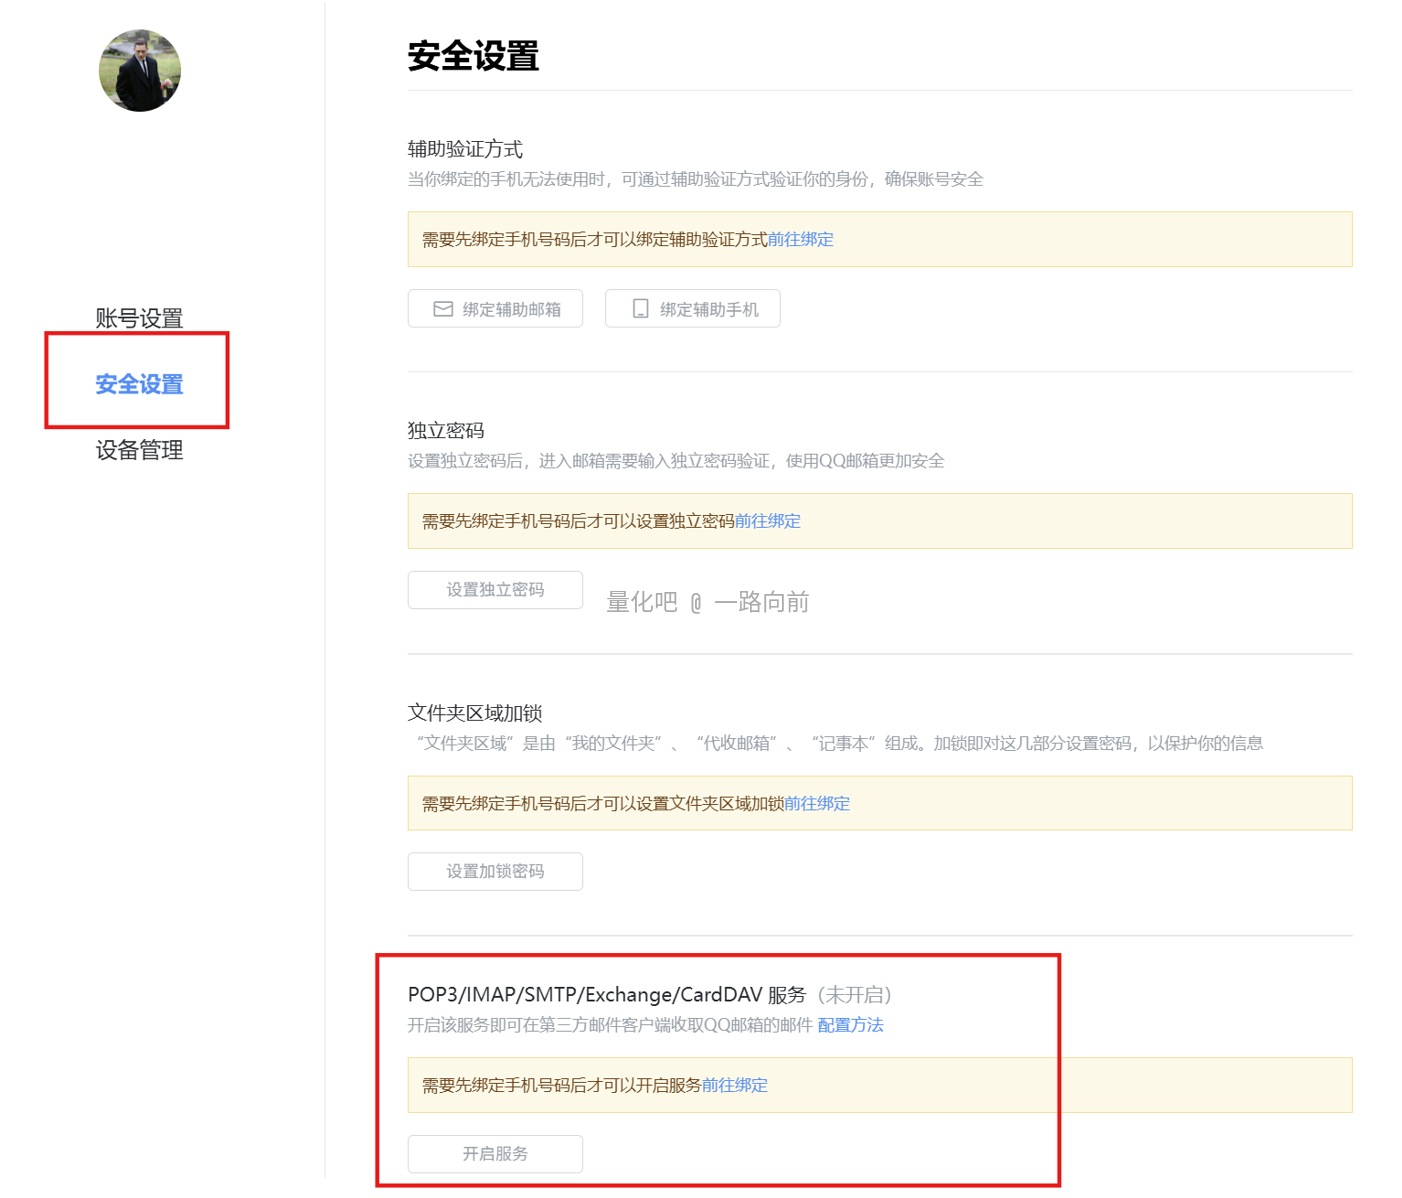Click the 设置独立密码 button
The image size is (1402, 1198).
click(495, 590)
